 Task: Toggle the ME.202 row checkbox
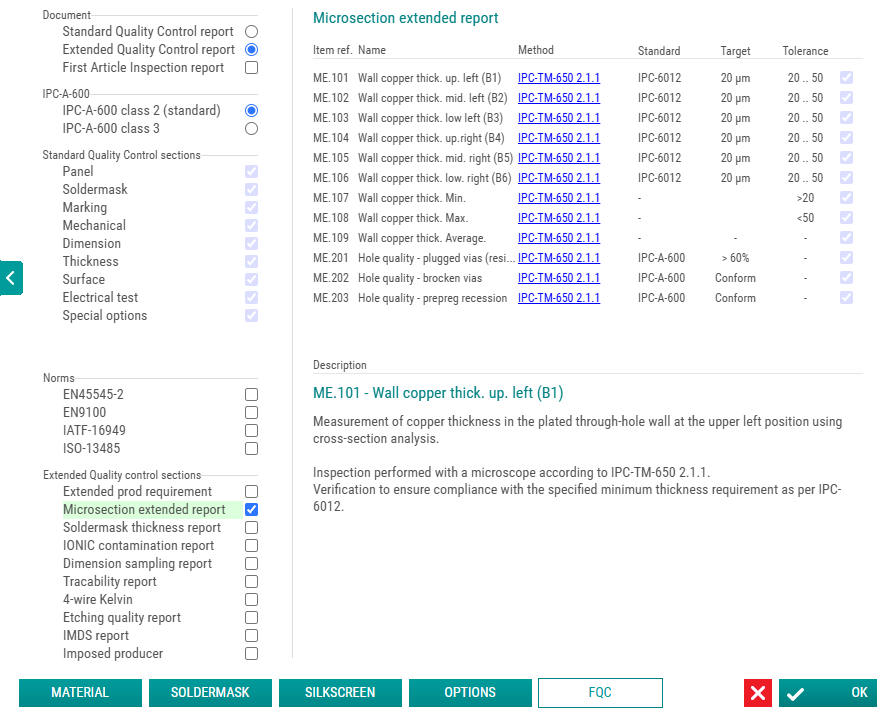click(846, 278)
